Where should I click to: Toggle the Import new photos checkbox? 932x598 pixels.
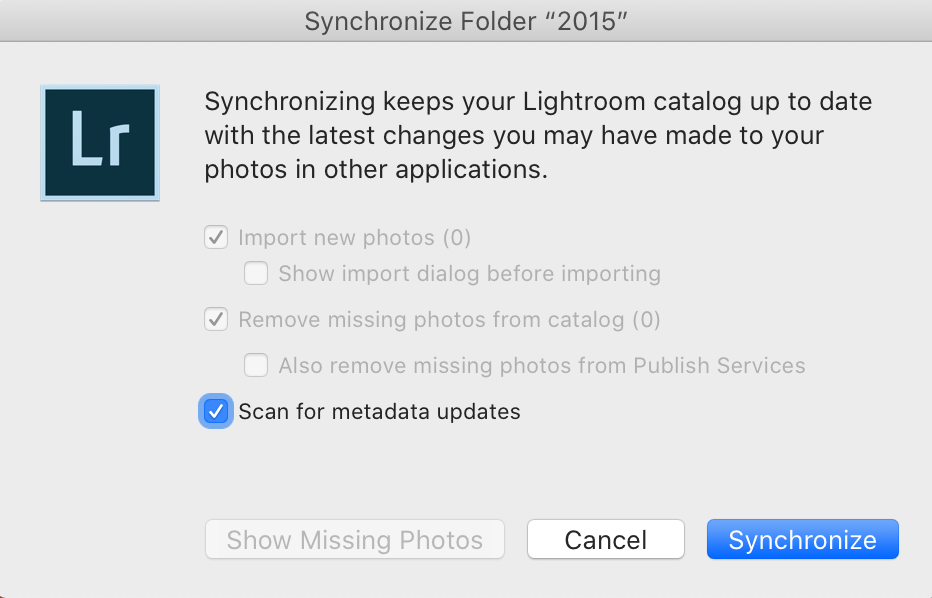coord(216,237)
